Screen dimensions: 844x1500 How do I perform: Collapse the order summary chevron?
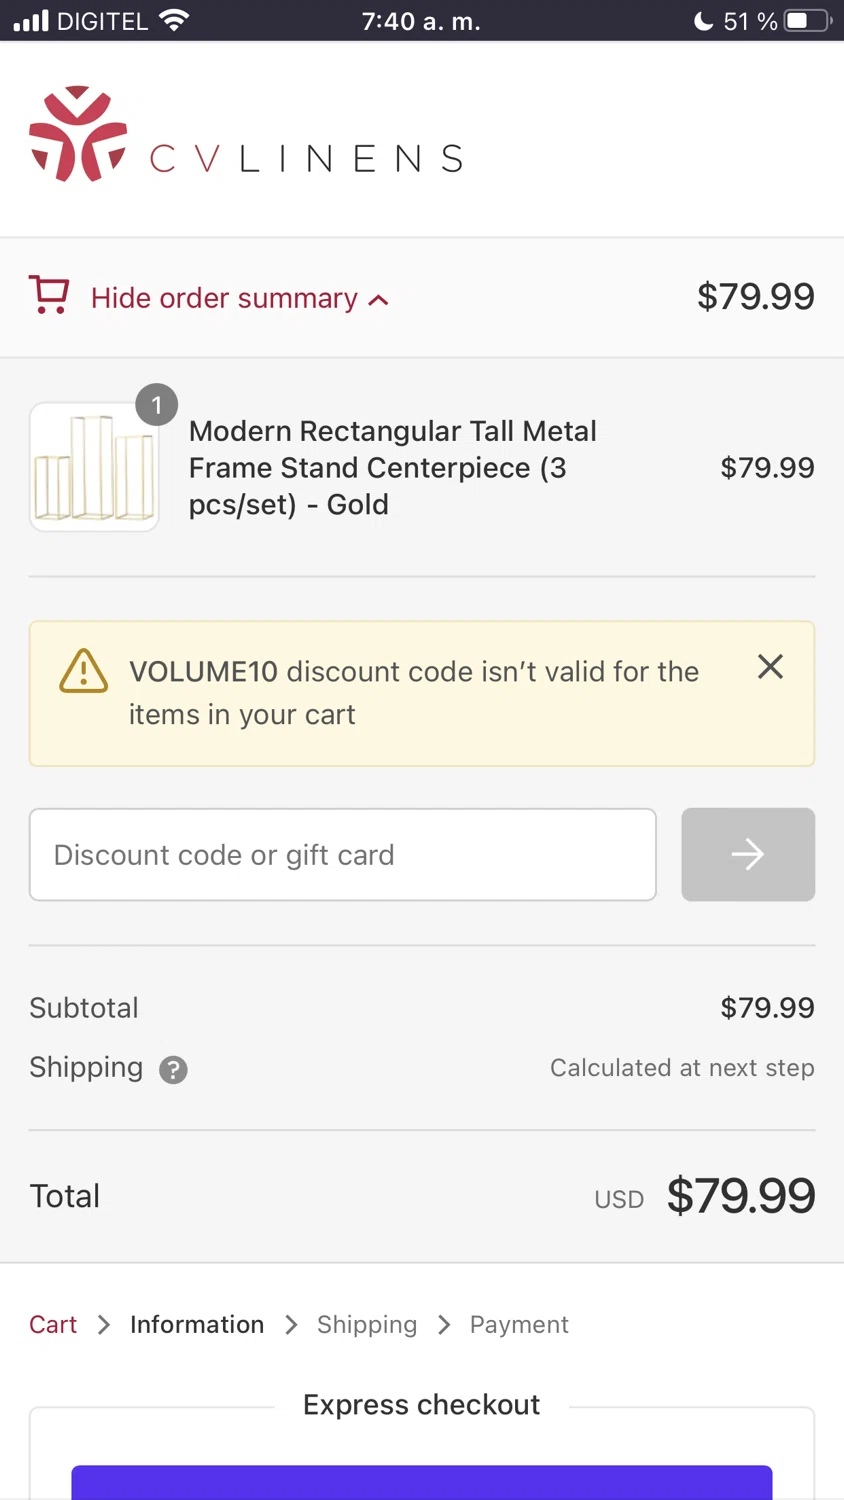point(379,300)
